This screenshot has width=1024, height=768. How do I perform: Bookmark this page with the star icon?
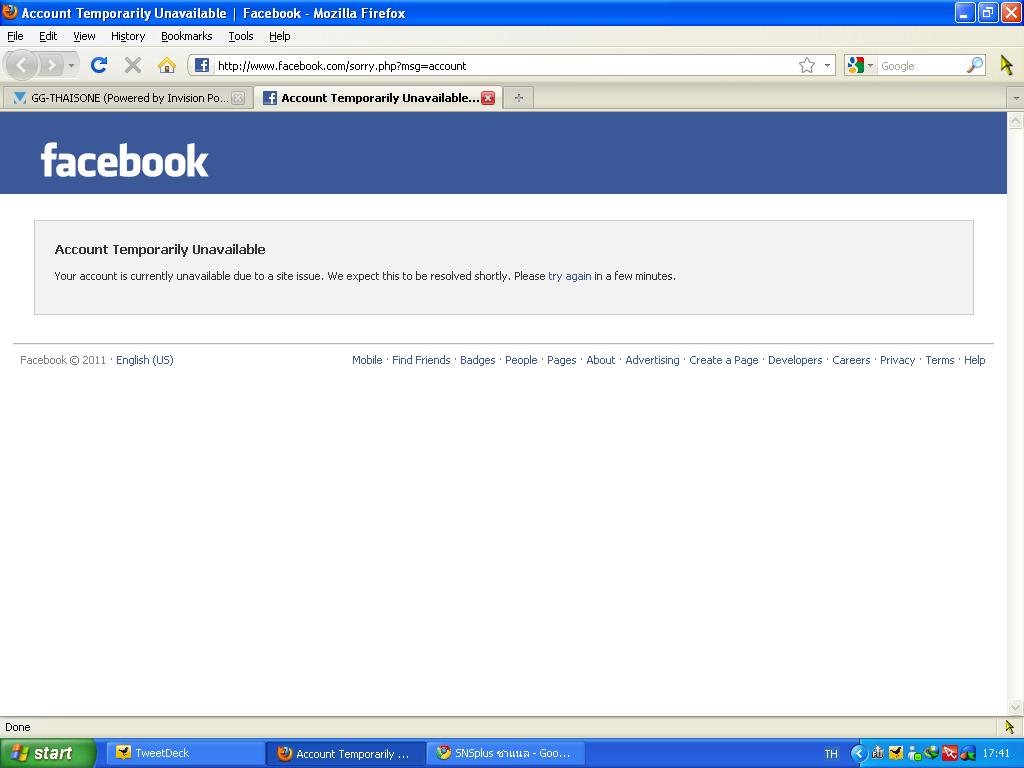pyautogui.click(x=807, y=65)
